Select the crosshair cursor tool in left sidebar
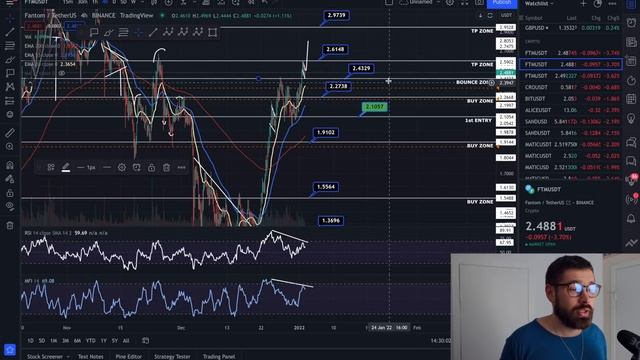The image size is (640, 360). click(x=10, y=18)
